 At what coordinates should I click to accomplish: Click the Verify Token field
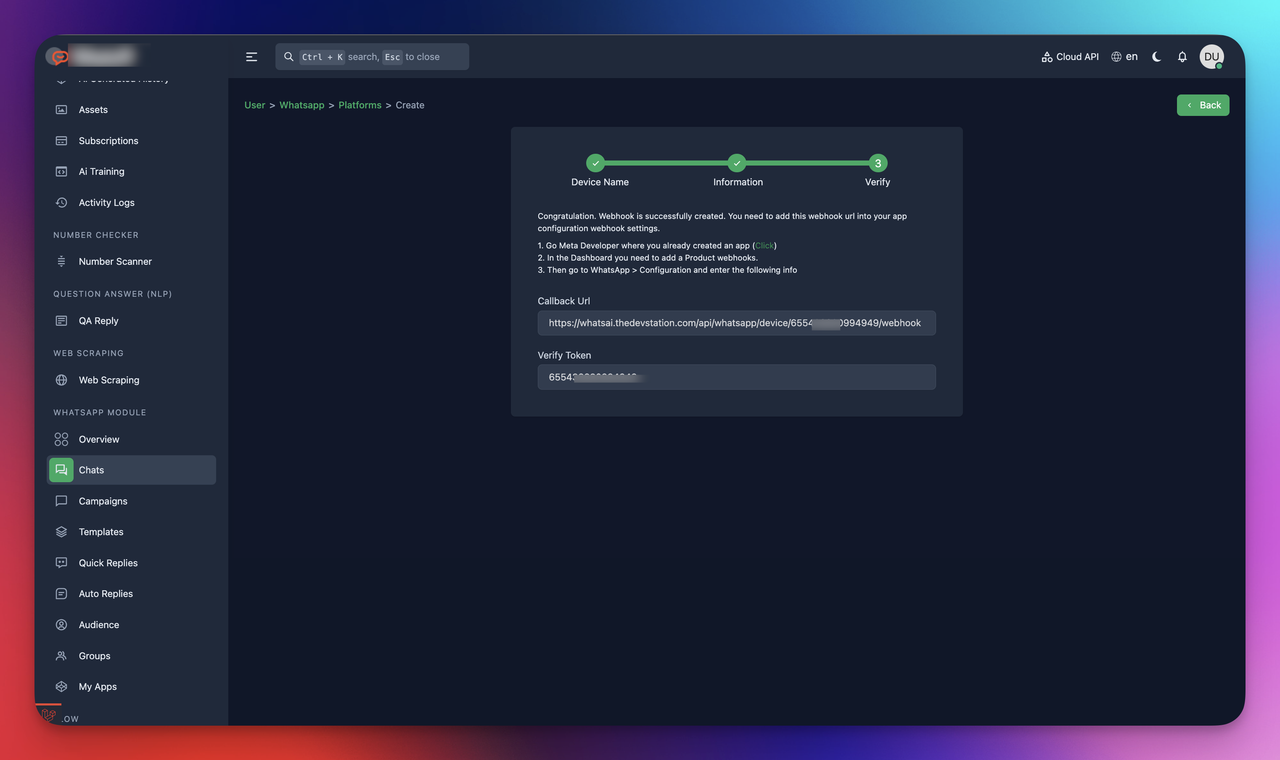coord(737,377)
